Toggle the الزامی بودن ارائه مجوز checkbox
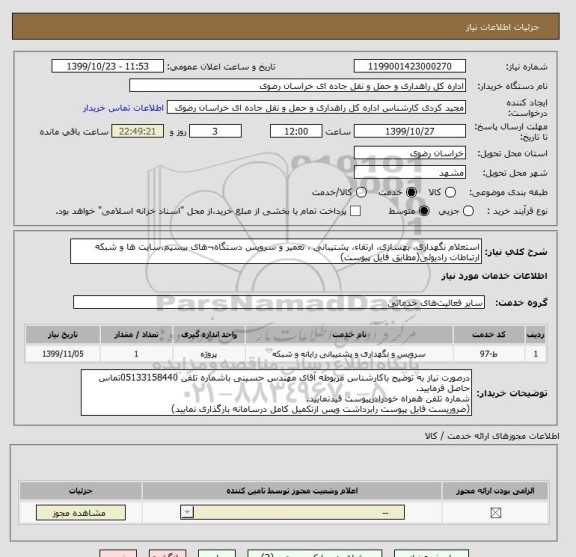This screenshot has width=576, height=557. [x=496, y=513]
